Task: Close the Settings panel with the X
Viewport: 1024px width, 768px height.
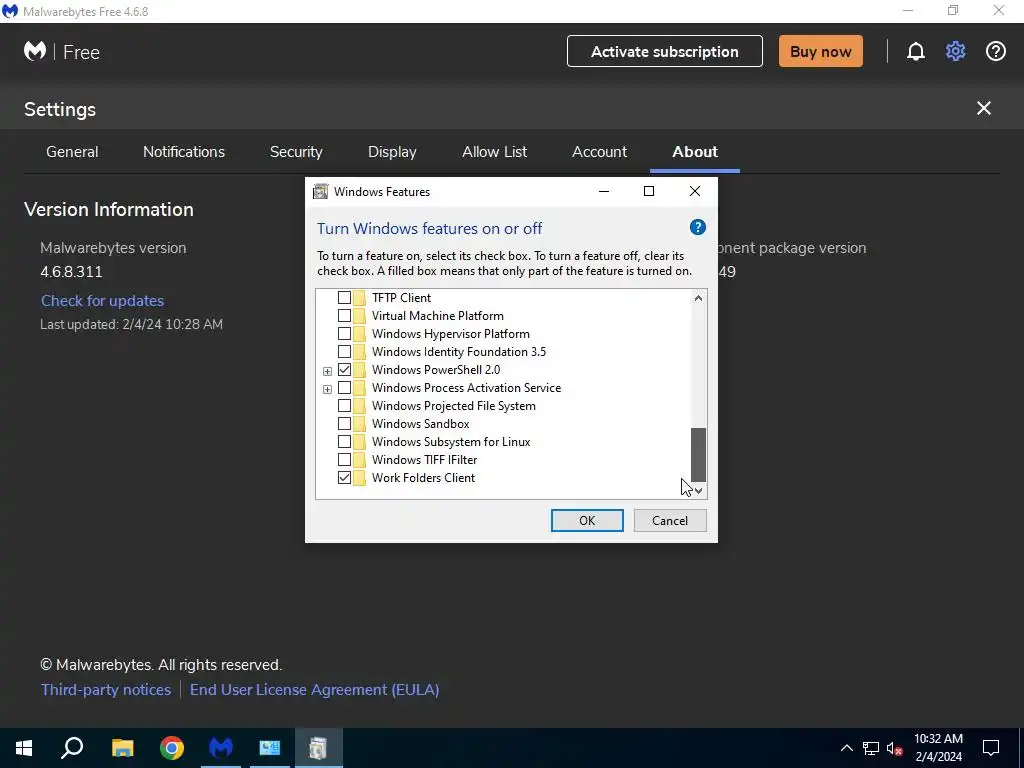Action: pos(984,108)
